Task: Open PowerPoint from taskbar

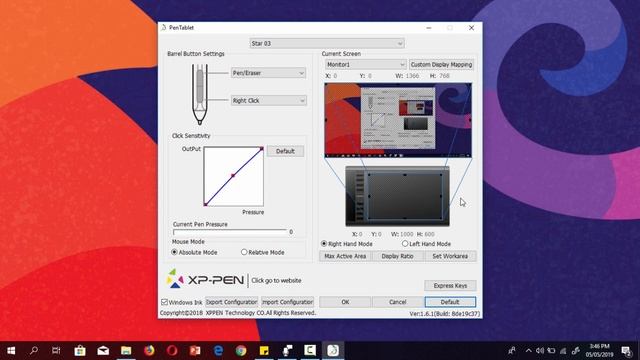Action: coord(195,351)
